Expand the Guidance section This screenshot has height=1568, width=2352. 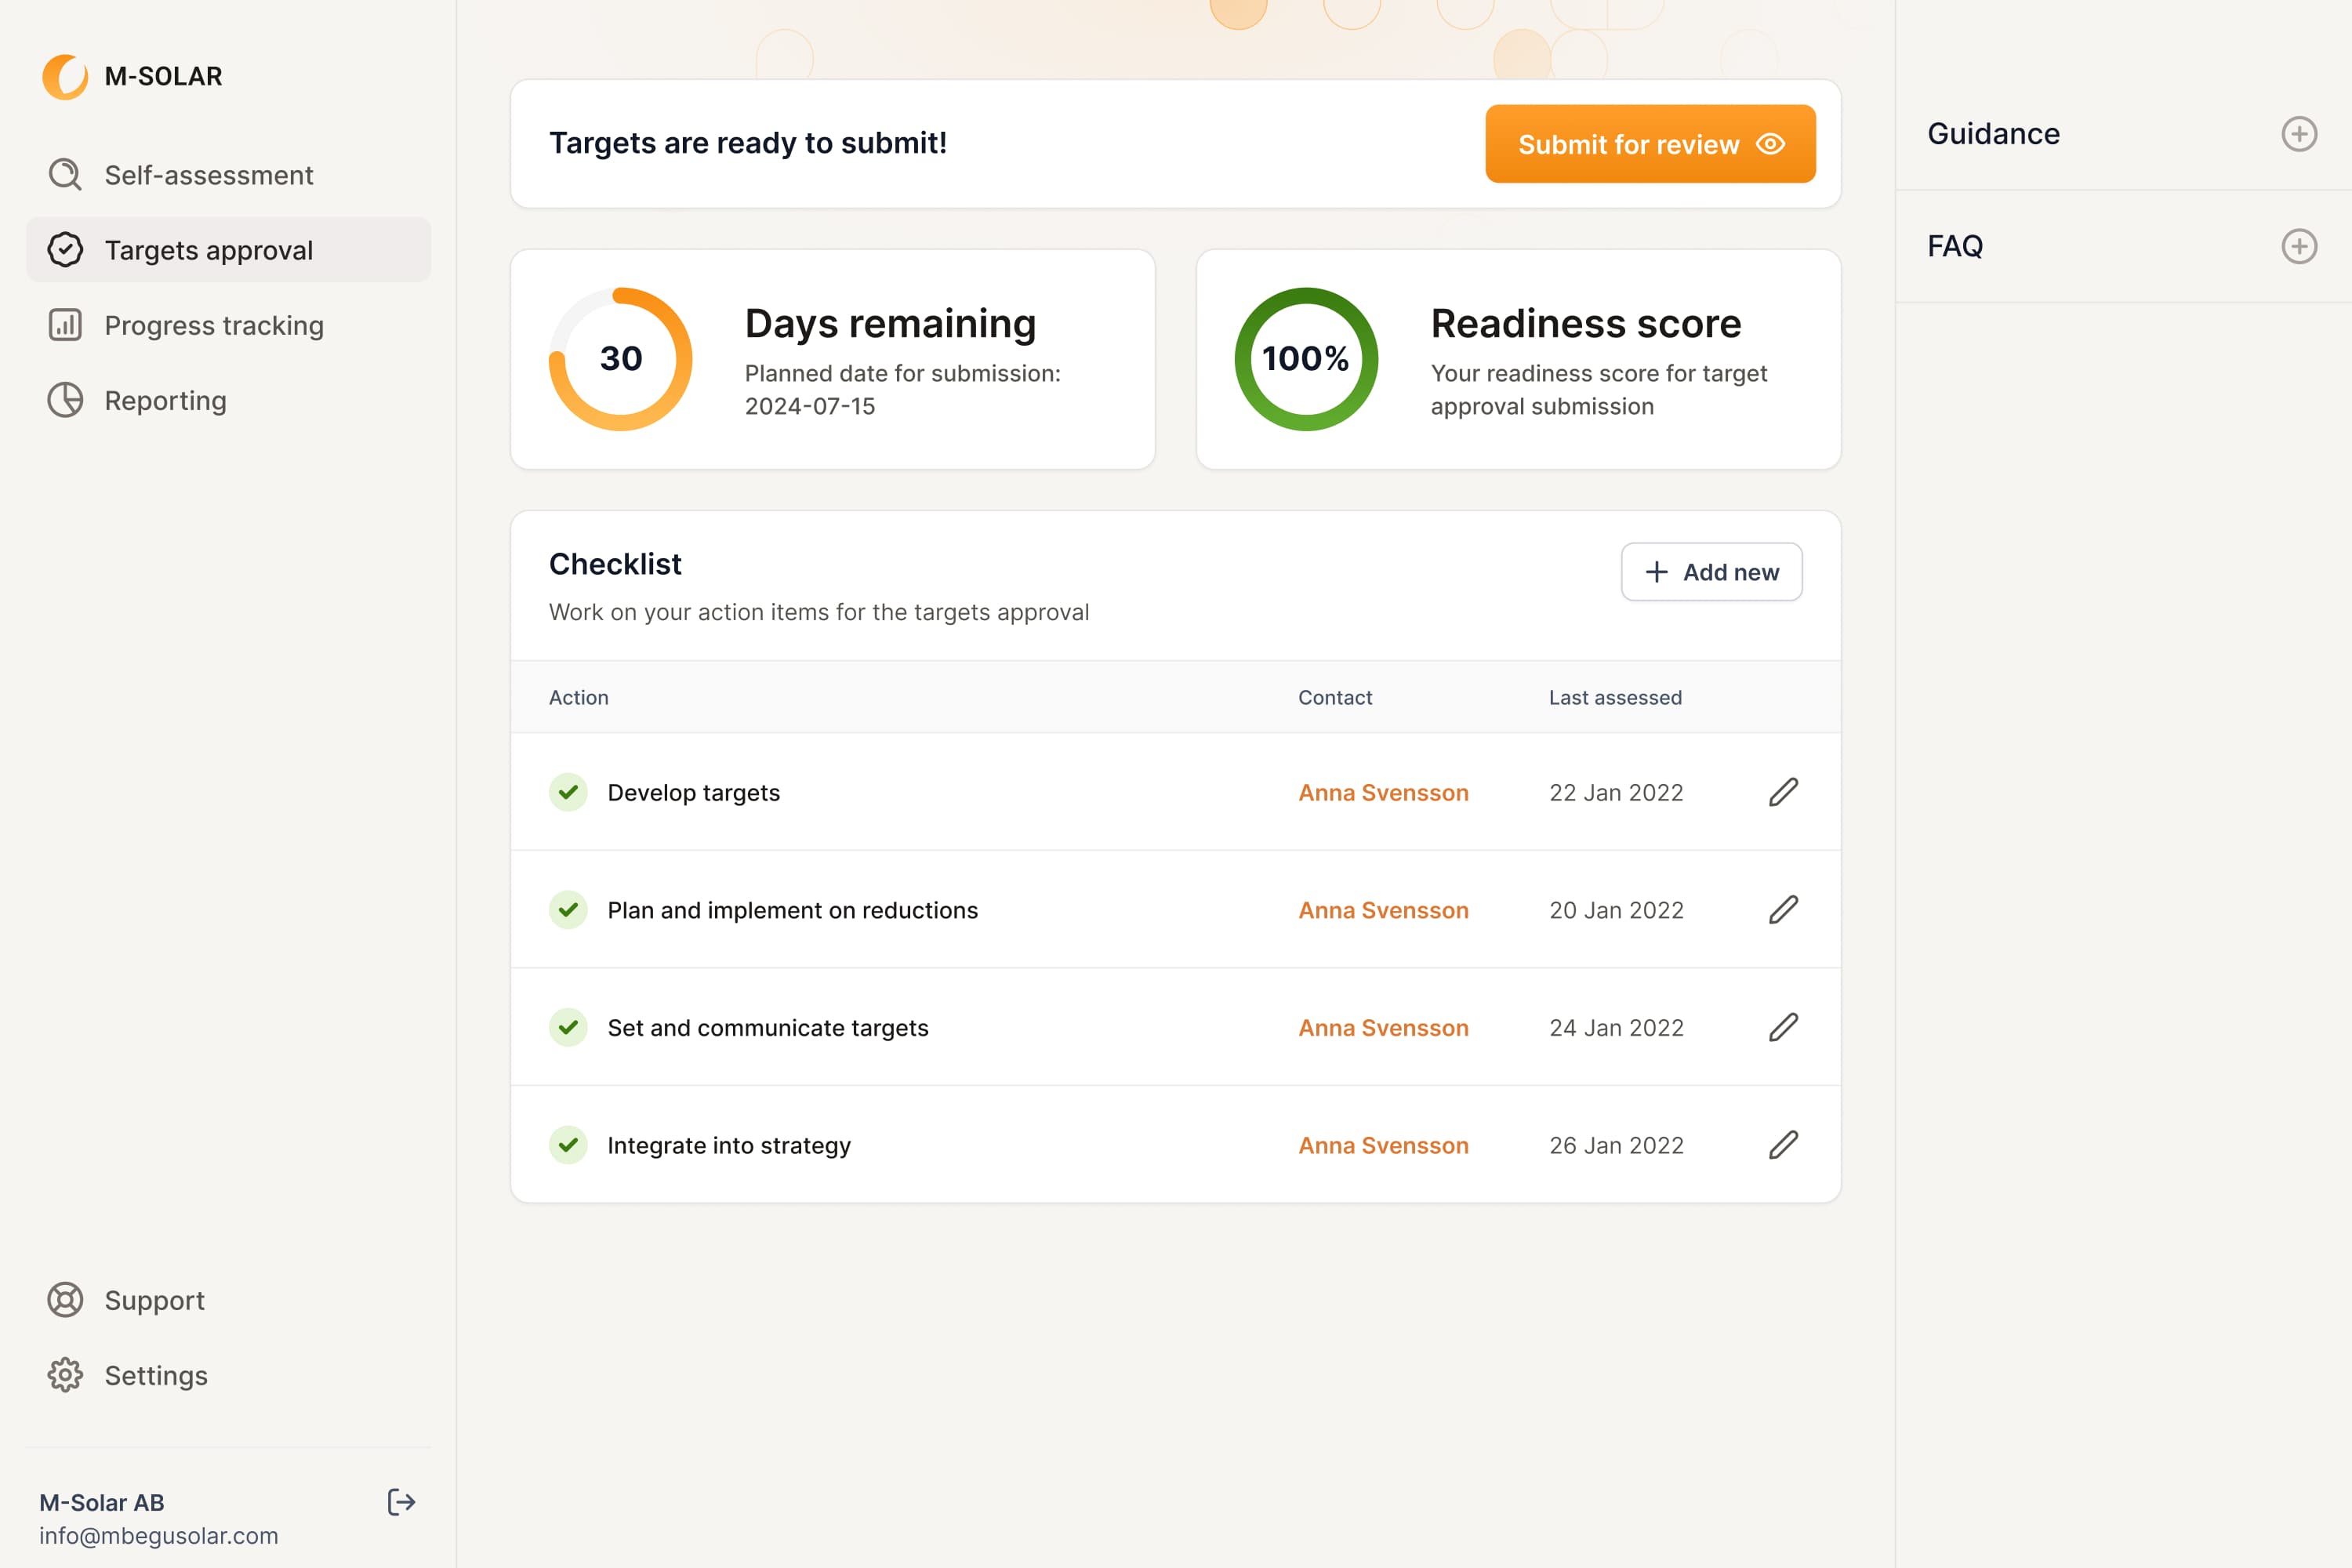click(x=2299, y=134)
